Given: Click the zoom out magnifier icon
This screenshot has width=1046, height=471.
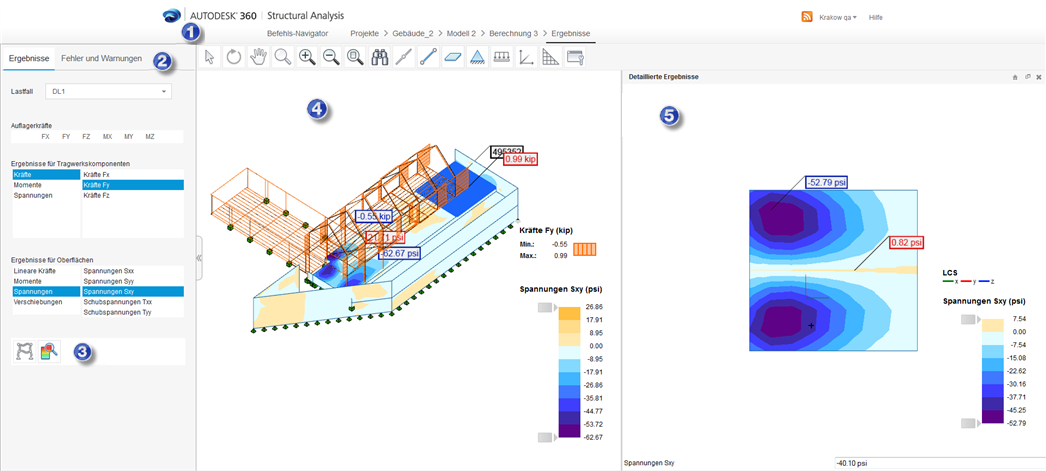Looking at the screenshot, I should [331, 58].
